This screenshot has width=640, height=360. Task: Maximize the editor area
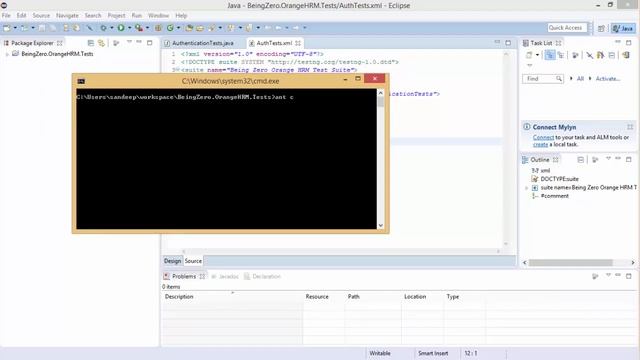(508, 42)
